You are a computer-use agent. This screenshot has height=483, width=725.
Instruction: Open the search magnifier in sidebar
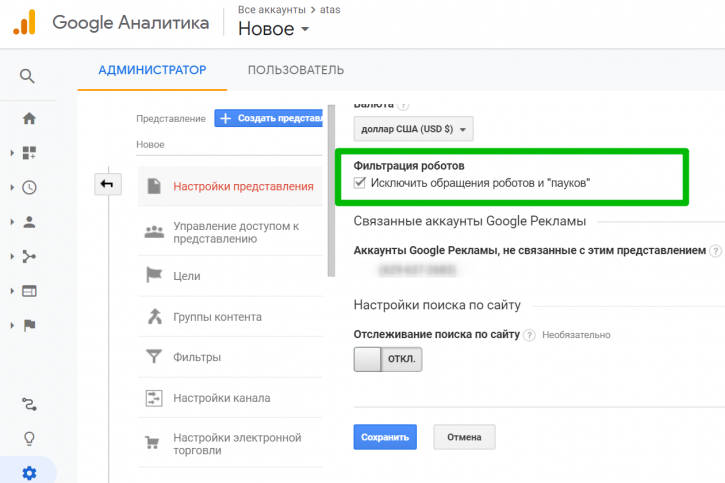27,76
